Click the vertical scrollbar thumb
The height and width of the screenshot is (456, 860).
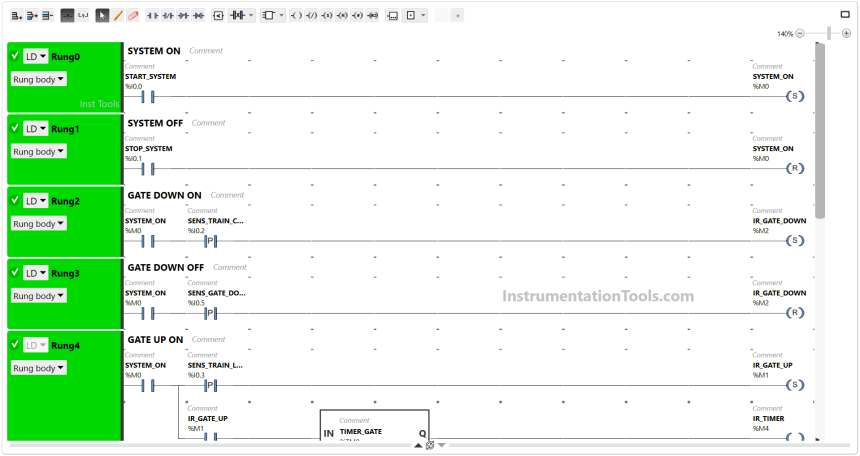tap(820, 131)
